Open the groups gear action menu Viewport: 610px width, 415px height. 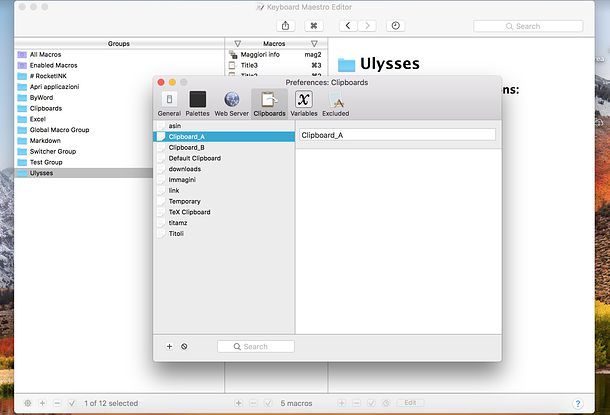pos(28,403)
